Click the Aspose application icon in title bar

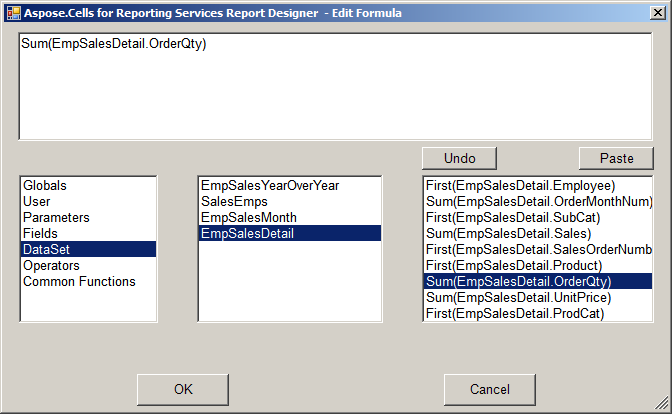tap(13, 13)
